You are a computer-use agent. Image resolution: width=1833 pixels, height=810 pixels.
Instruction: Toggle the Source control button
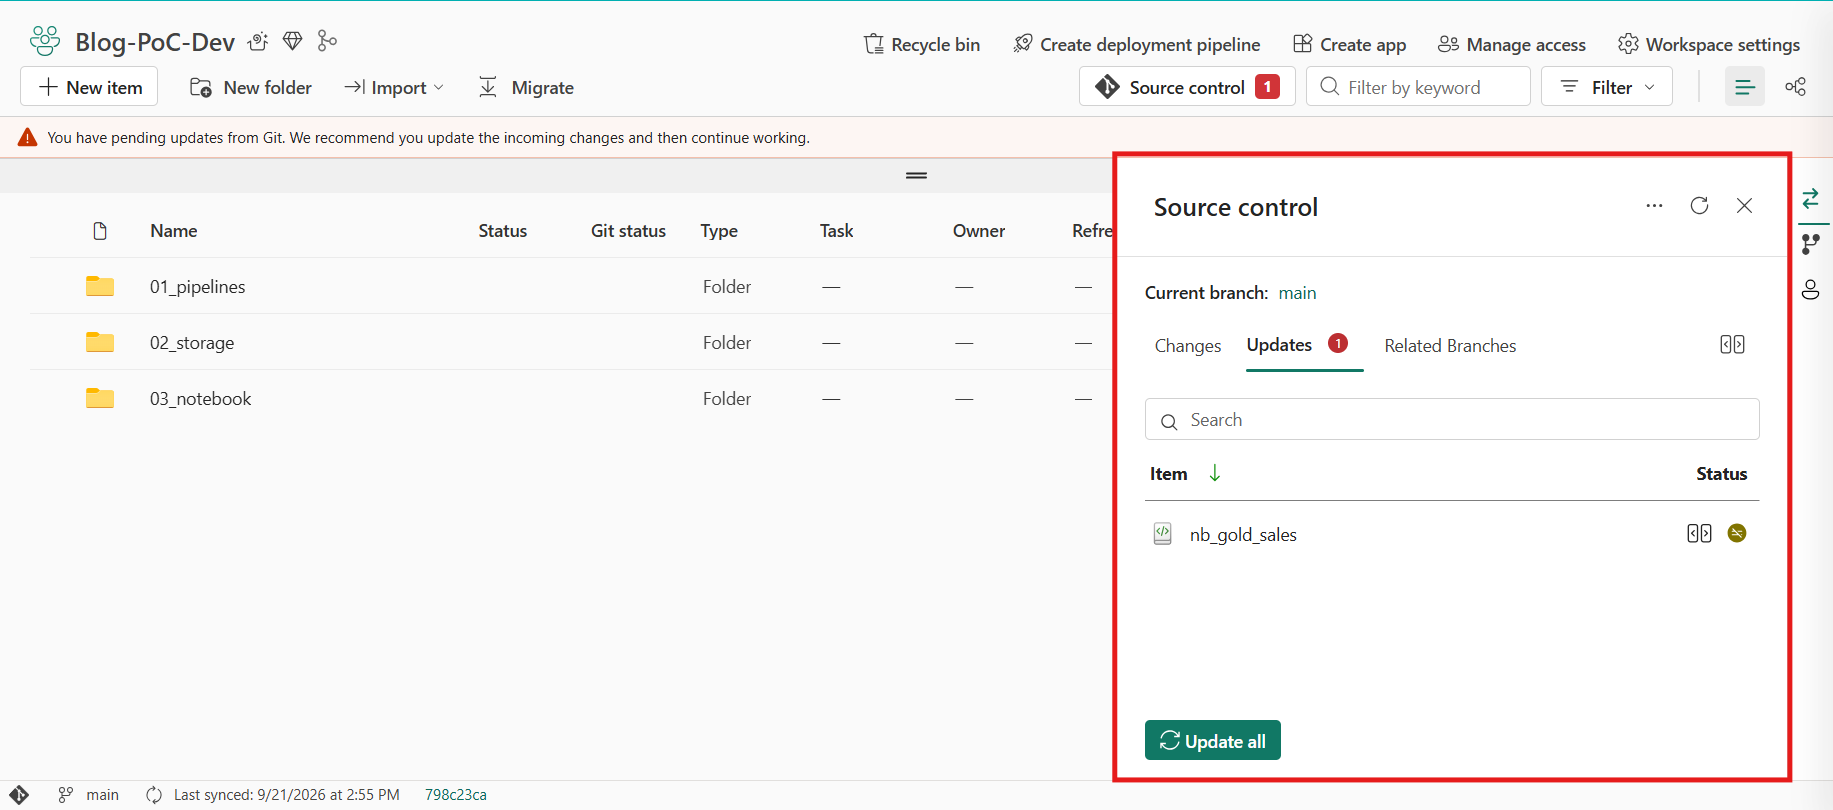(x=1187, y=87)
